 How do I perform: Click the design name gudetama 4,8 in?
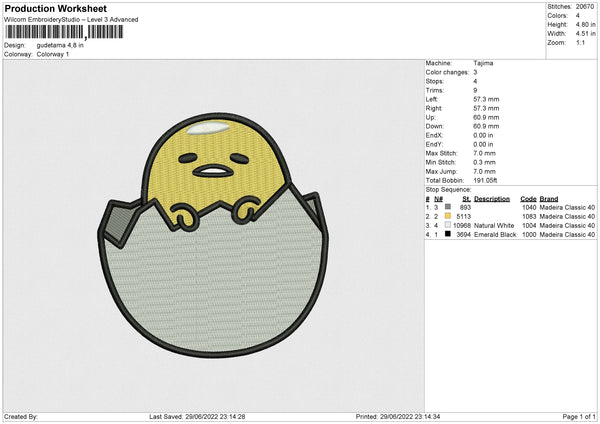60,45
